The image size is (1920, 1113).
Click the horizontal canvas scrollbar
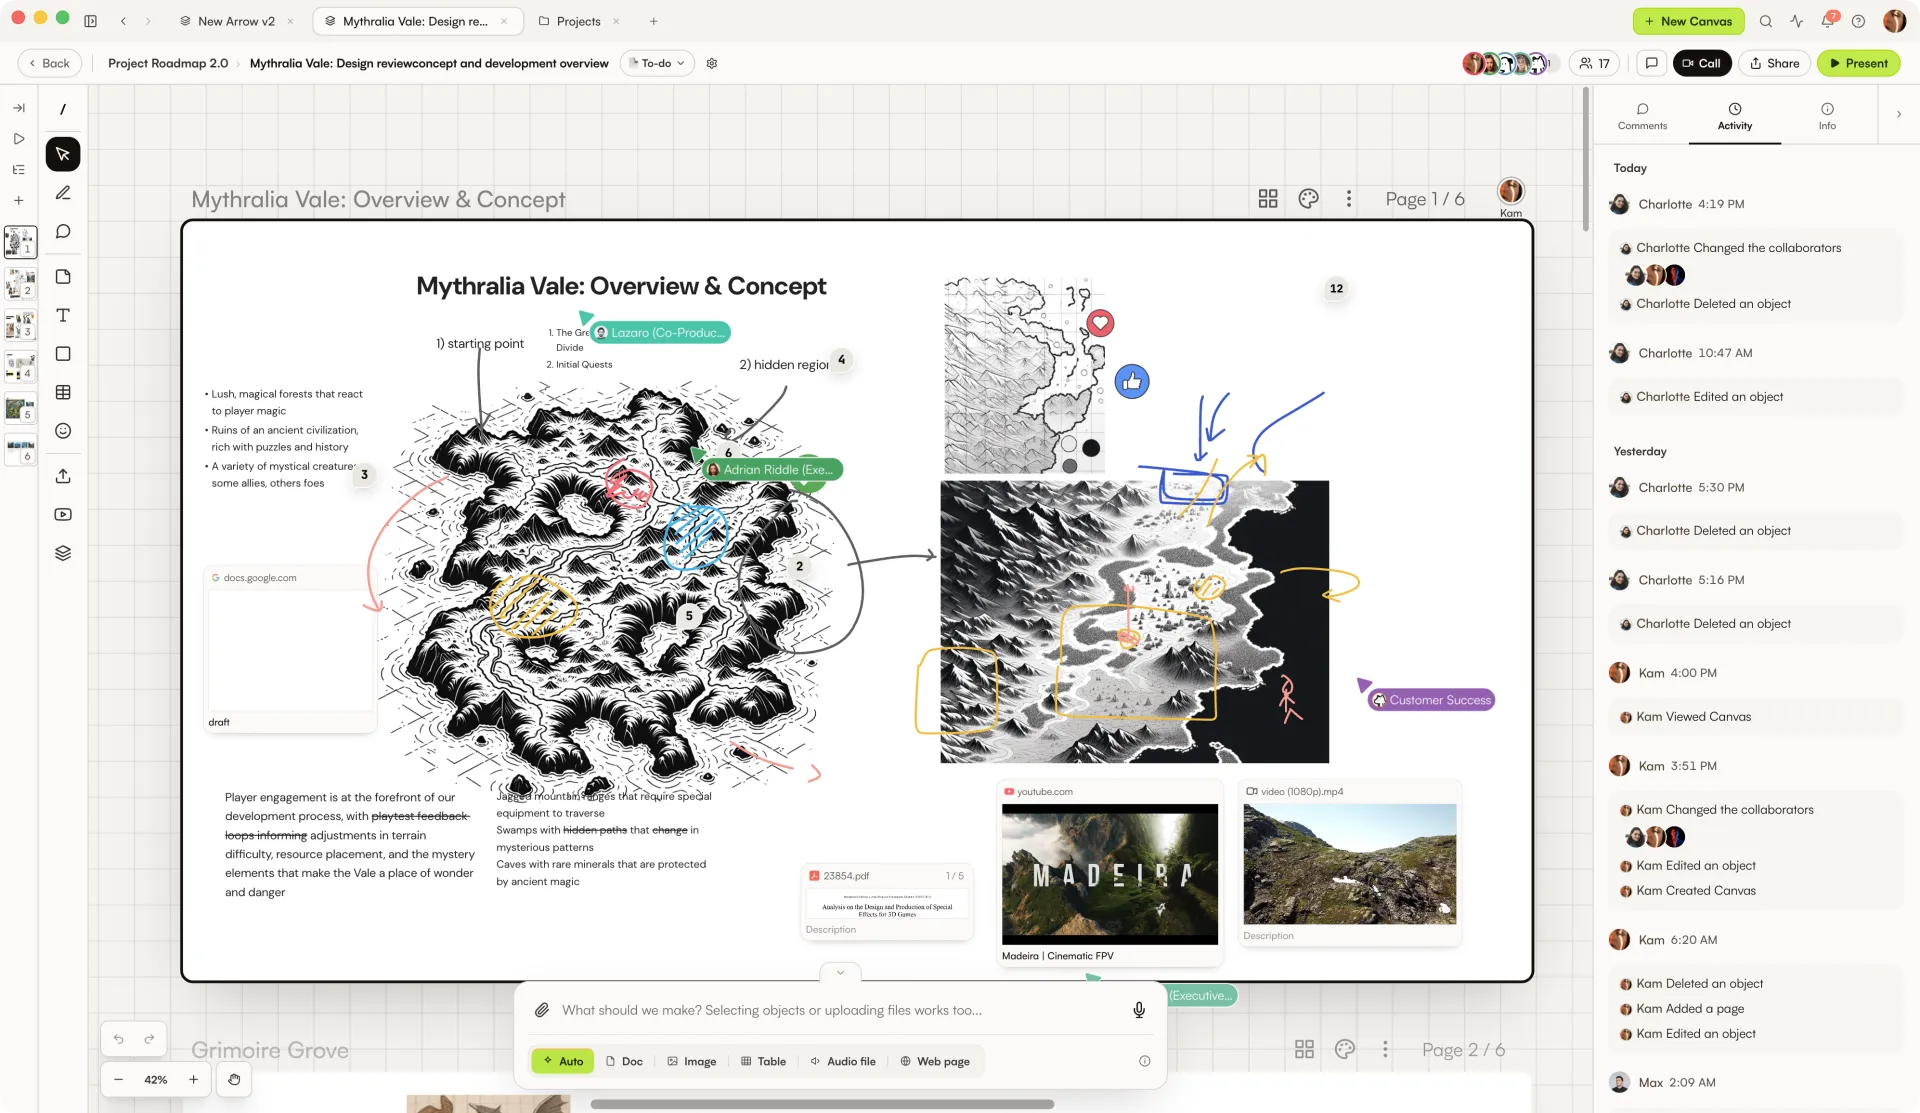point(822,1104)
